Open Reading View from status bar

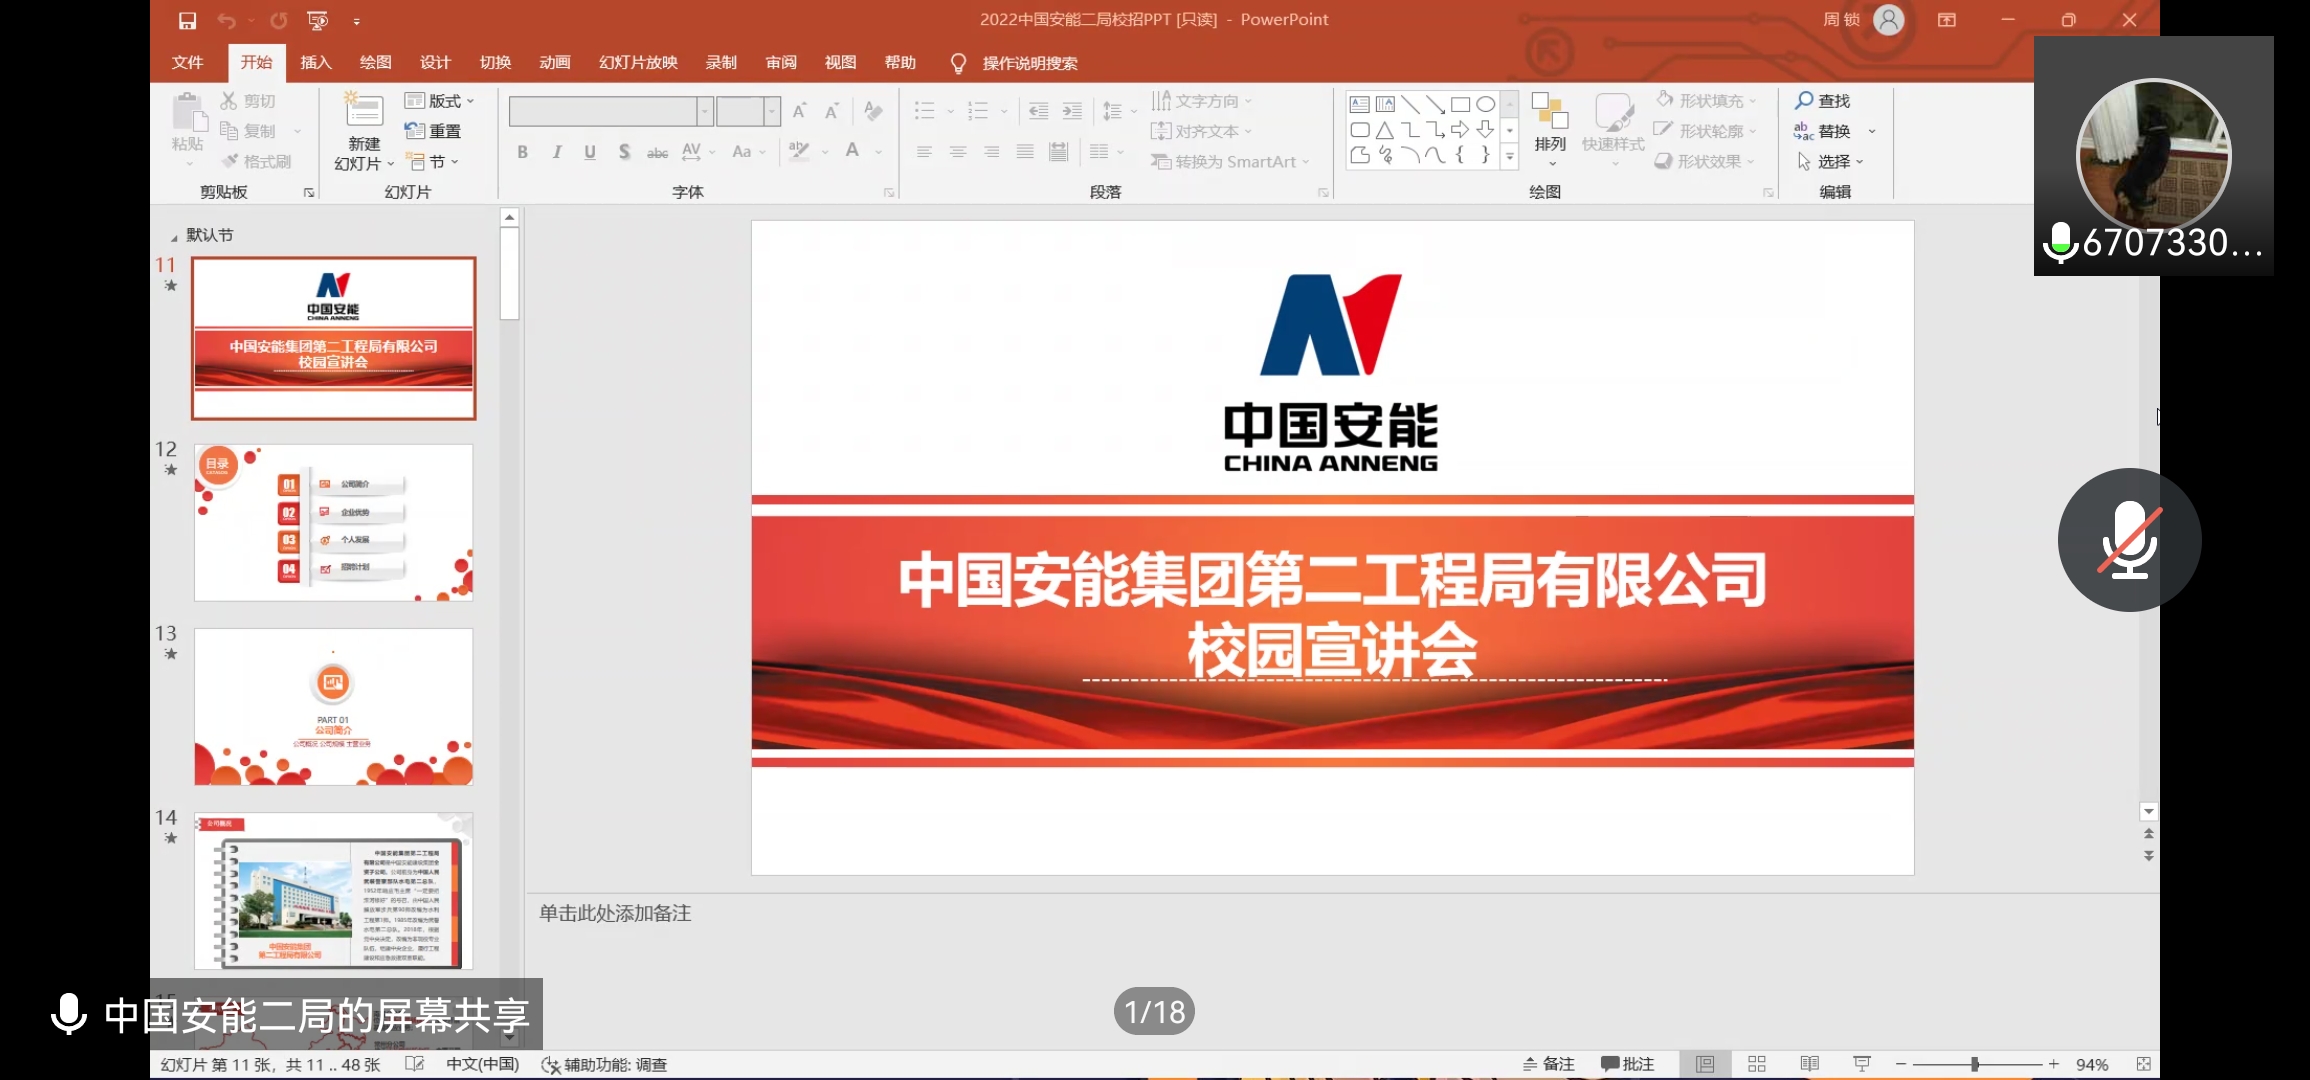click(1809, 1064)
